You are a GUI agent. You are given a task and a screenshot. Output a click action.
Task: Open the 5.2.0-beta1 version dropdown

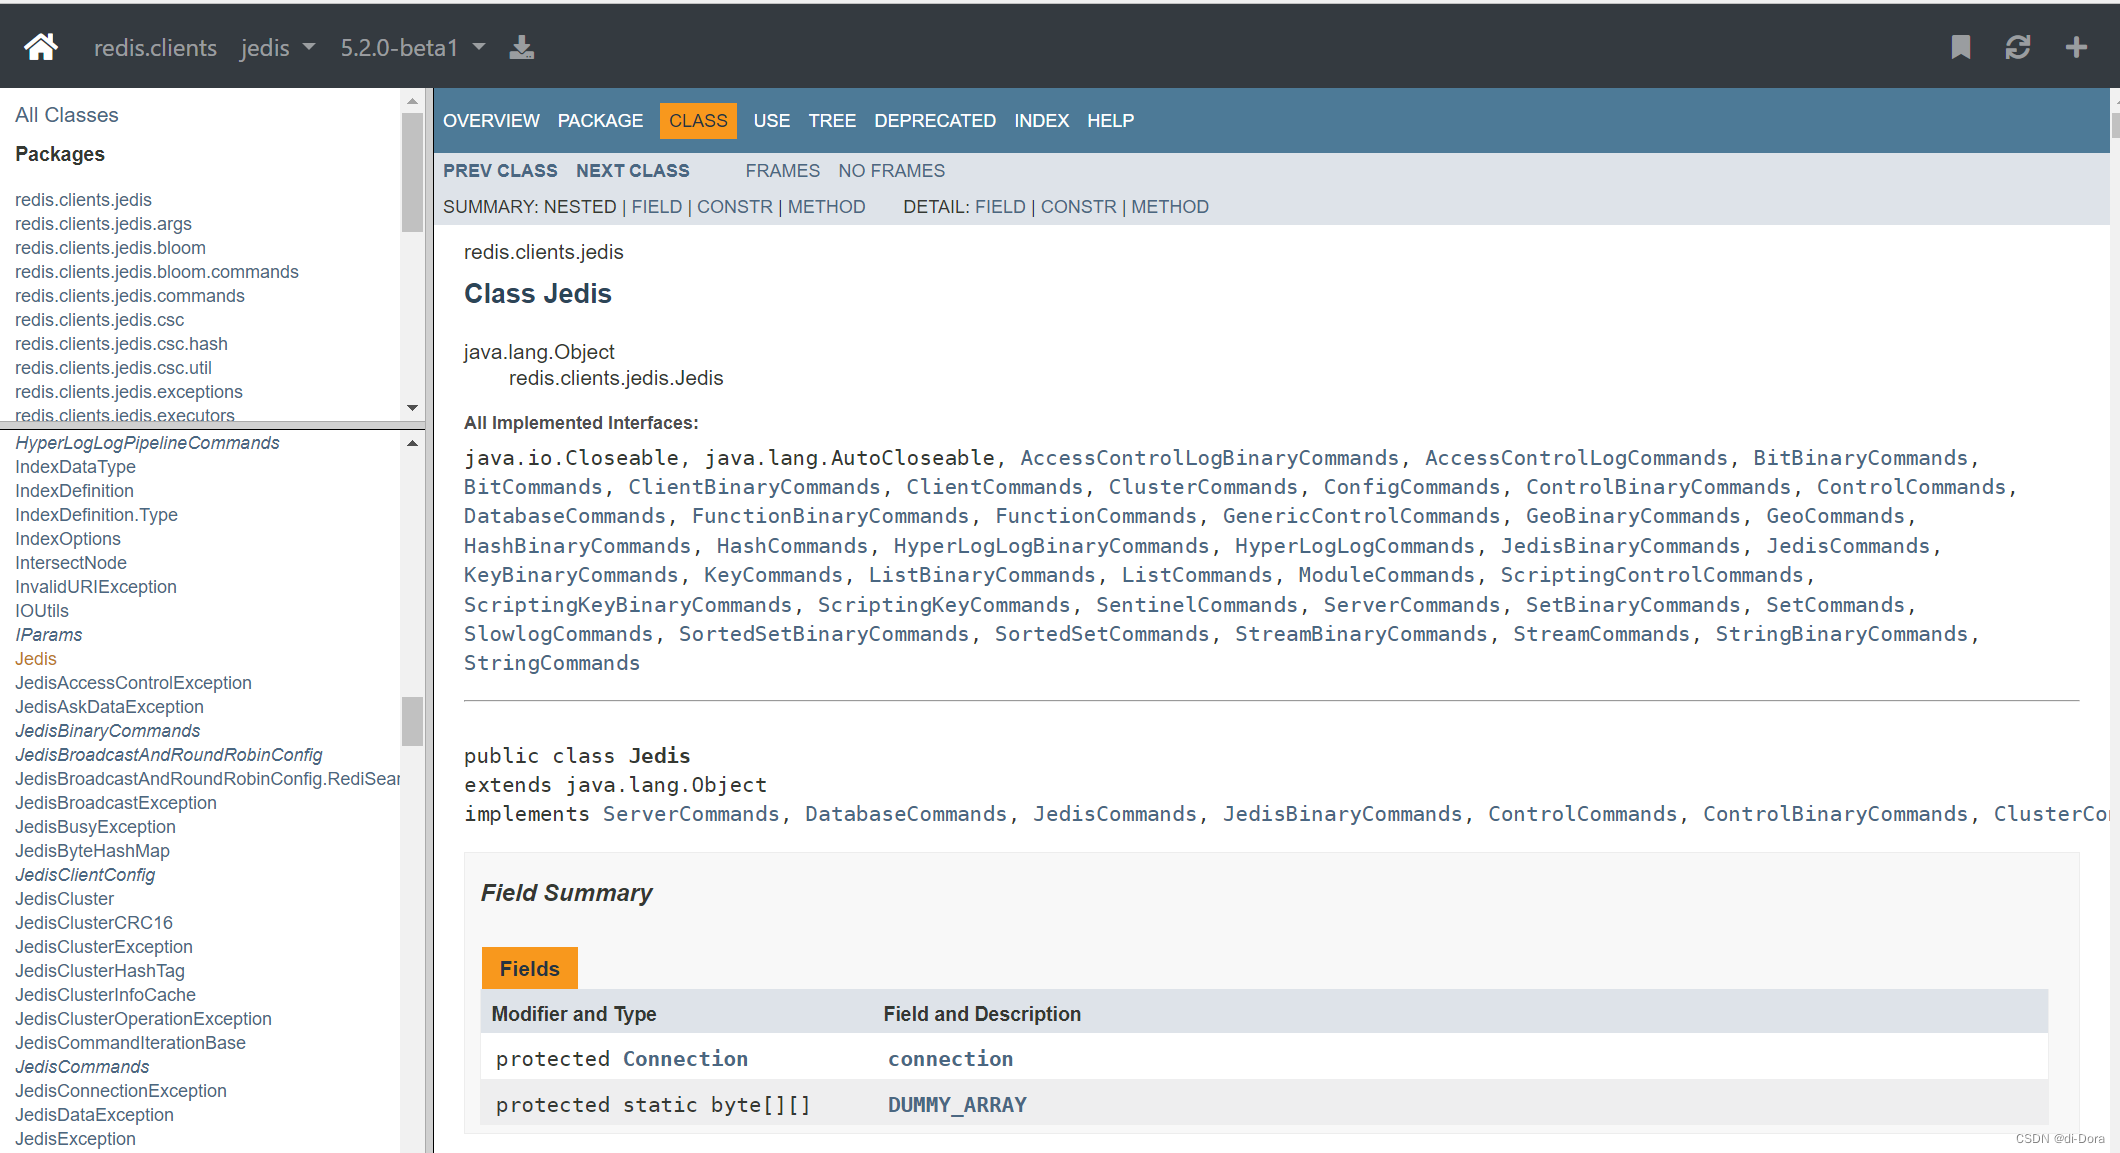(412, 47)
